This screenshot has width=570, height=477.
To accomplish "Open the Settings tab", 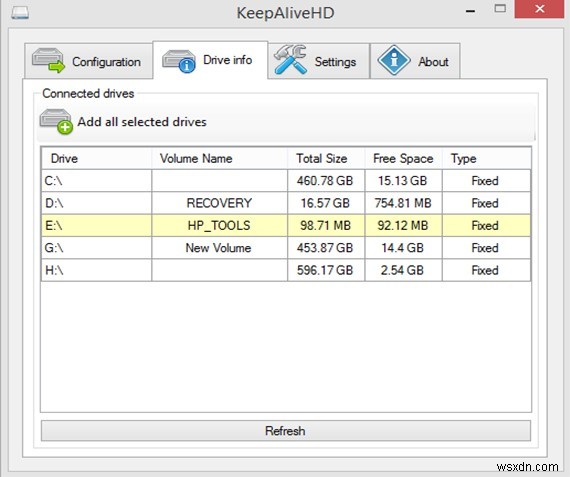I will [319, 61].
